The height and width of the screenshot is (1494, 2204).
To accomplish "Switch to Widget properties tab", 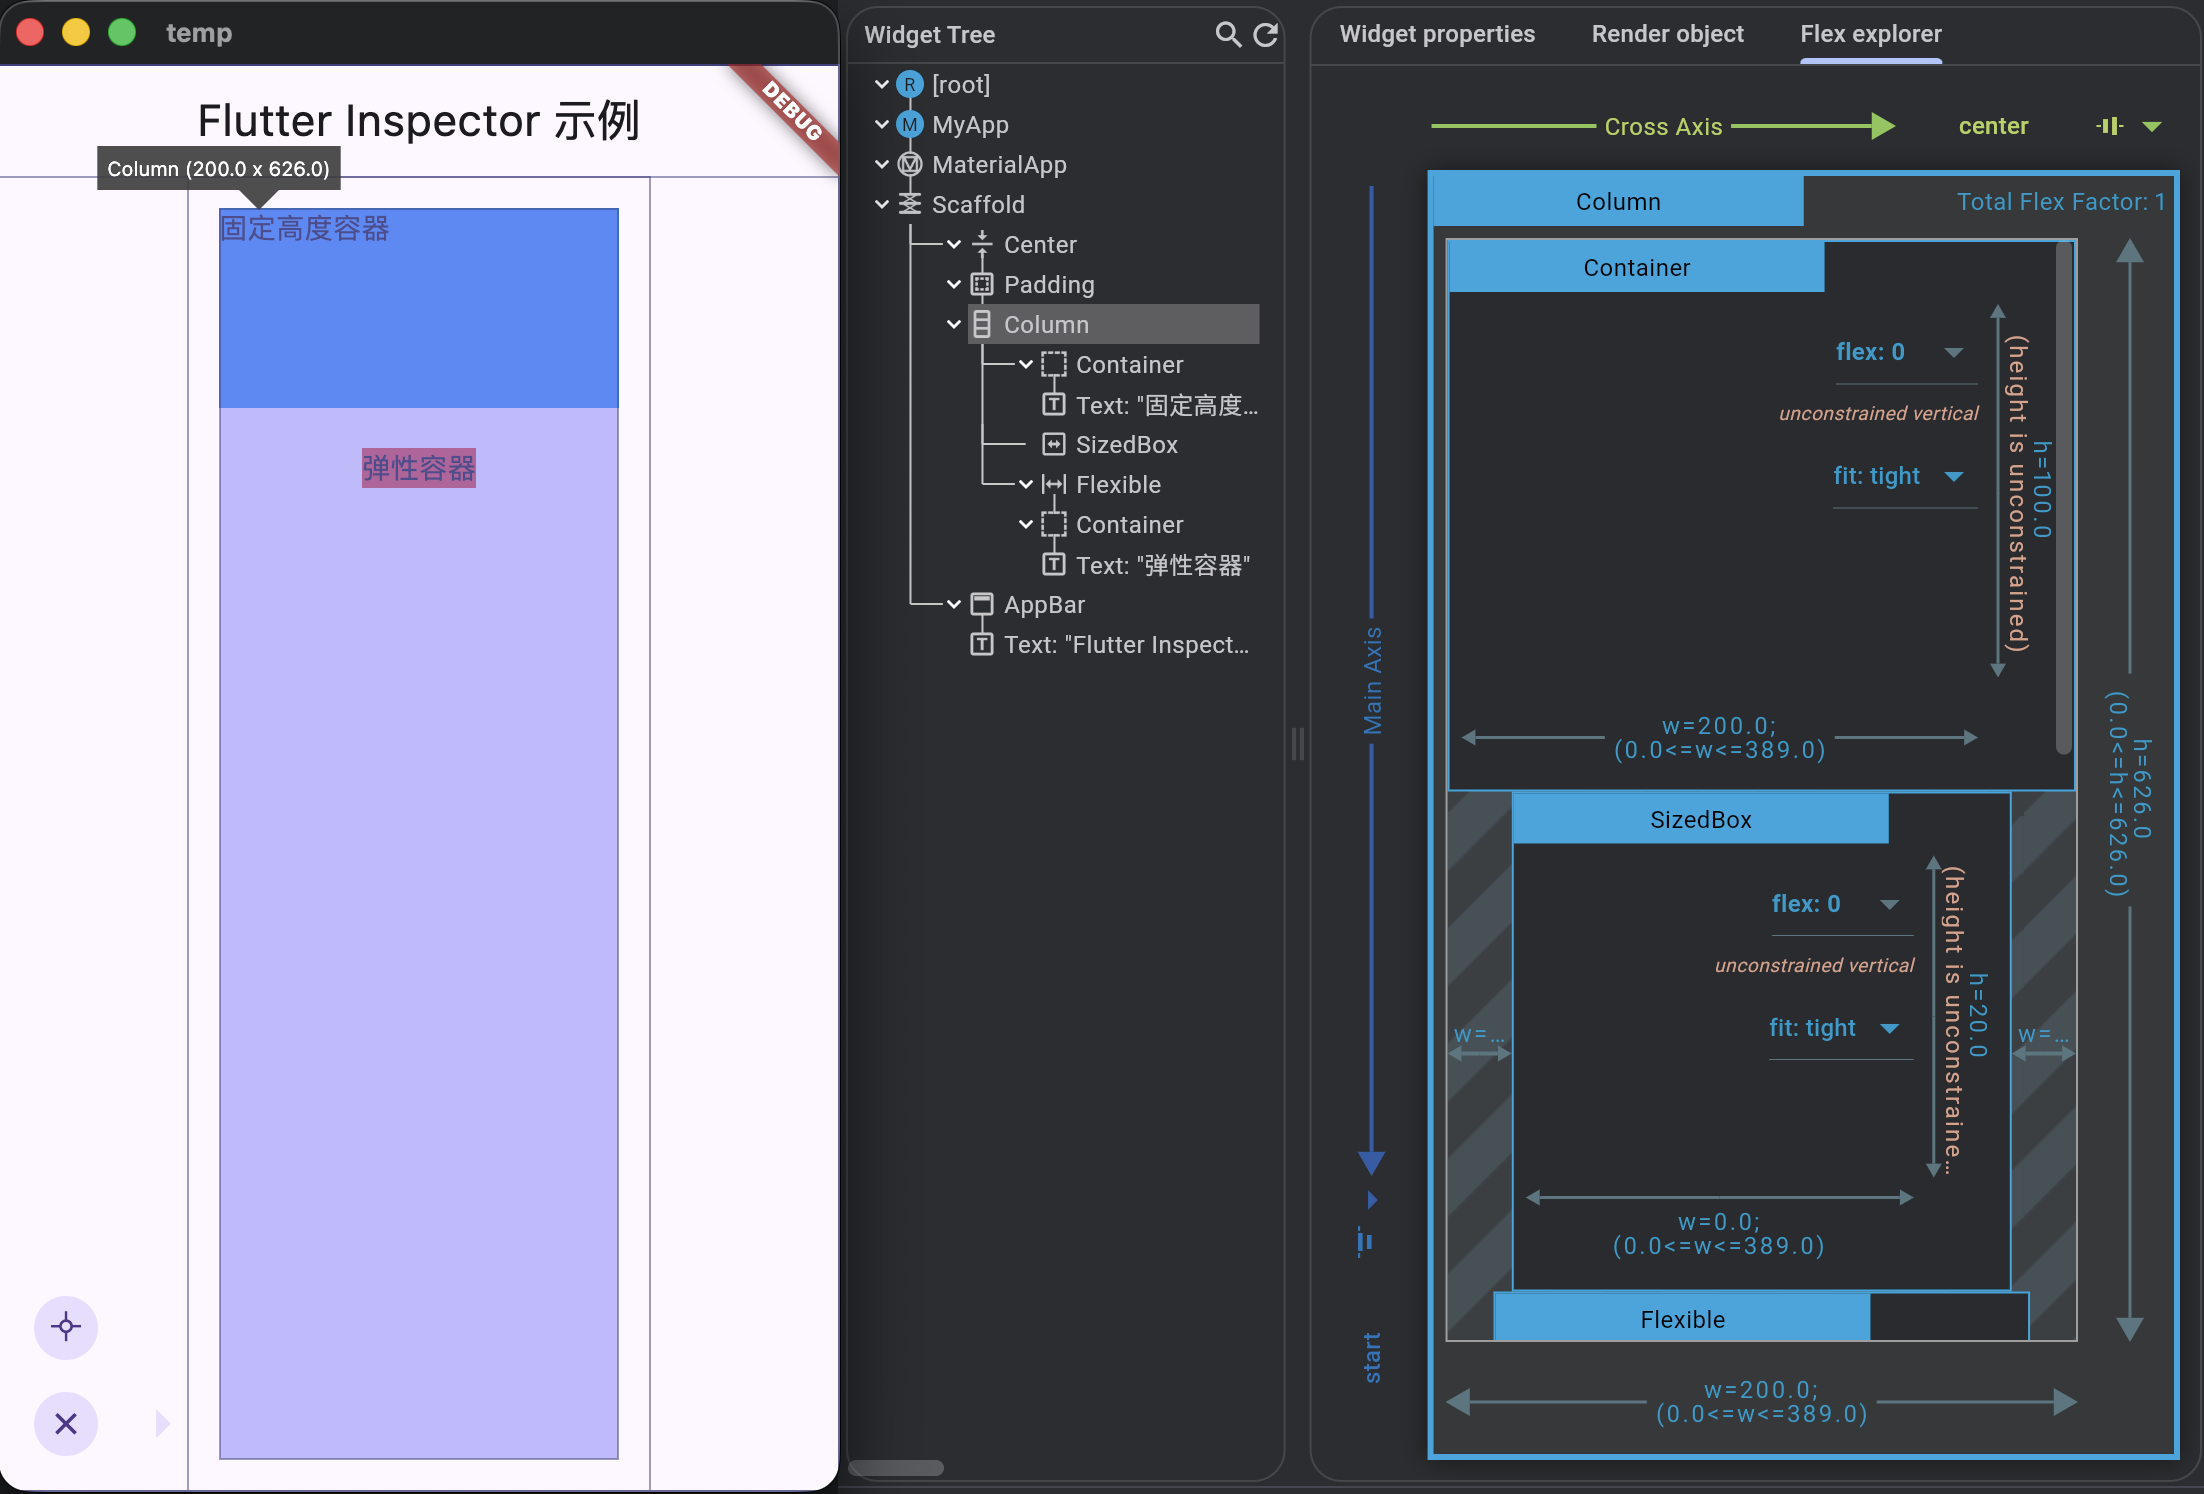I will [1437, 35].
